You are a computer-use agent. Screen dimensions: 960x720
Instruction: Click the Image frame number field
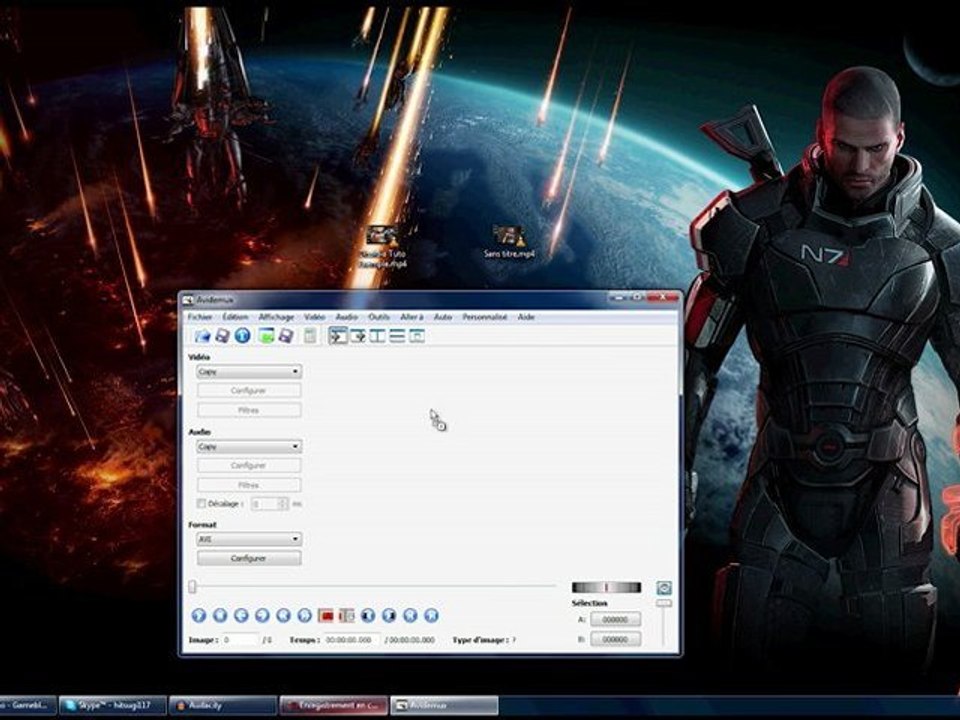[x=240, y=640]
